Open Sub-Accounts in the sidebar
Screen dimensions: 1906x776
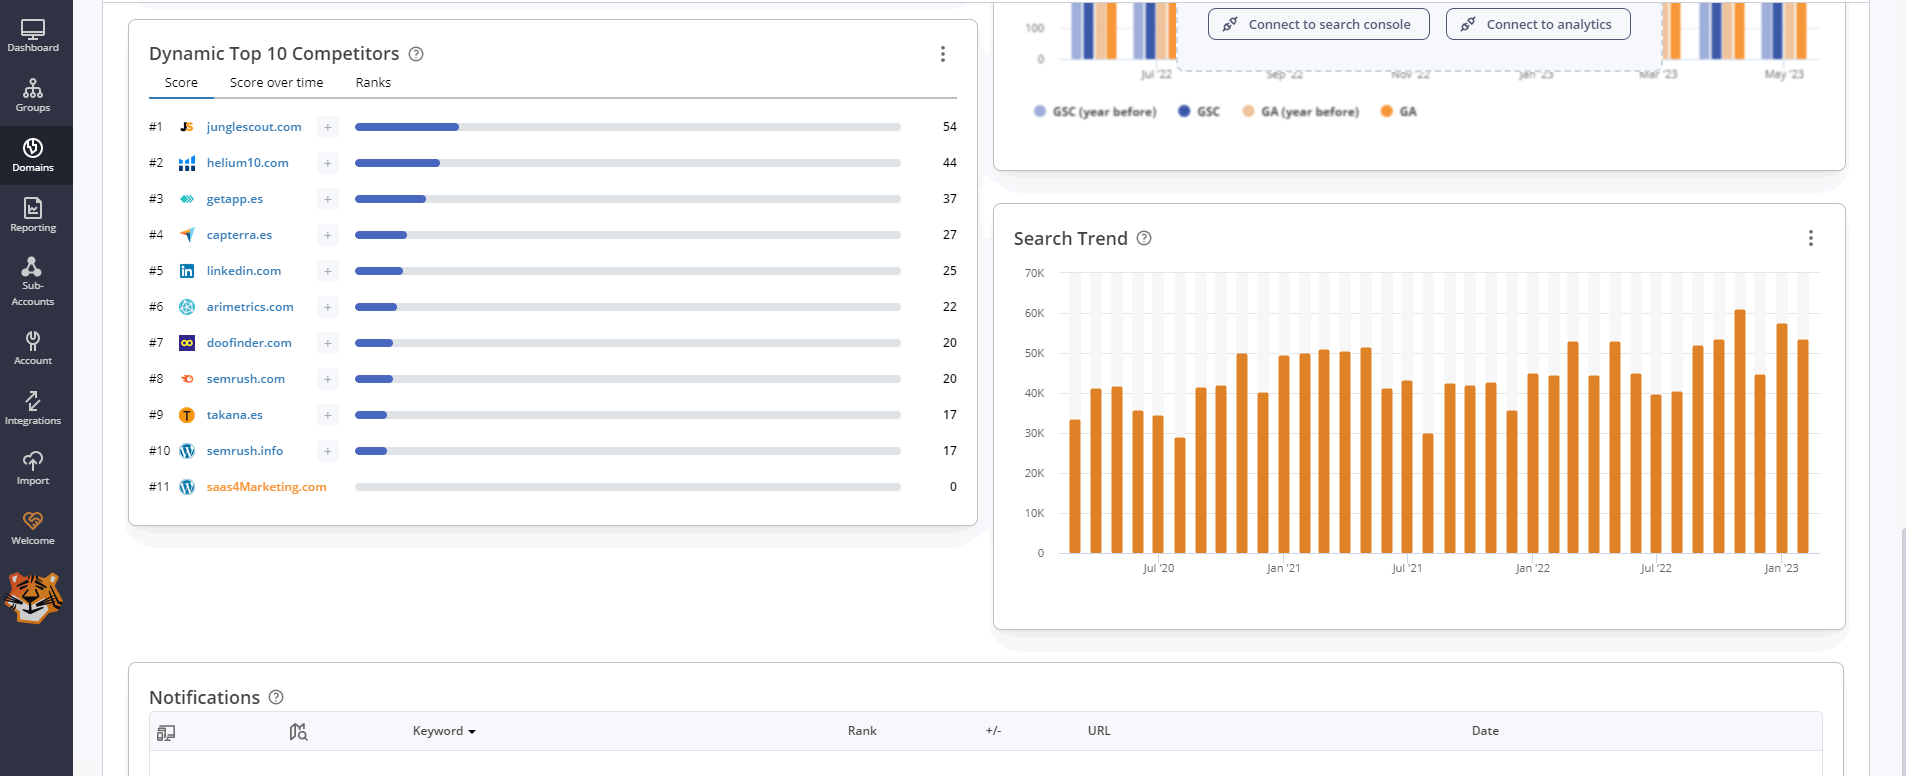tap(33, 281)
